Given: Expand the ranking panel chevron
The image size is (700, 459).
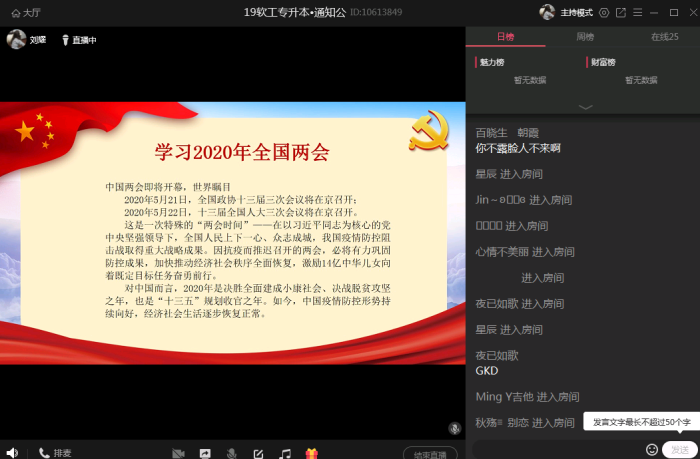Looking at the screenshot, I should 585,106.
